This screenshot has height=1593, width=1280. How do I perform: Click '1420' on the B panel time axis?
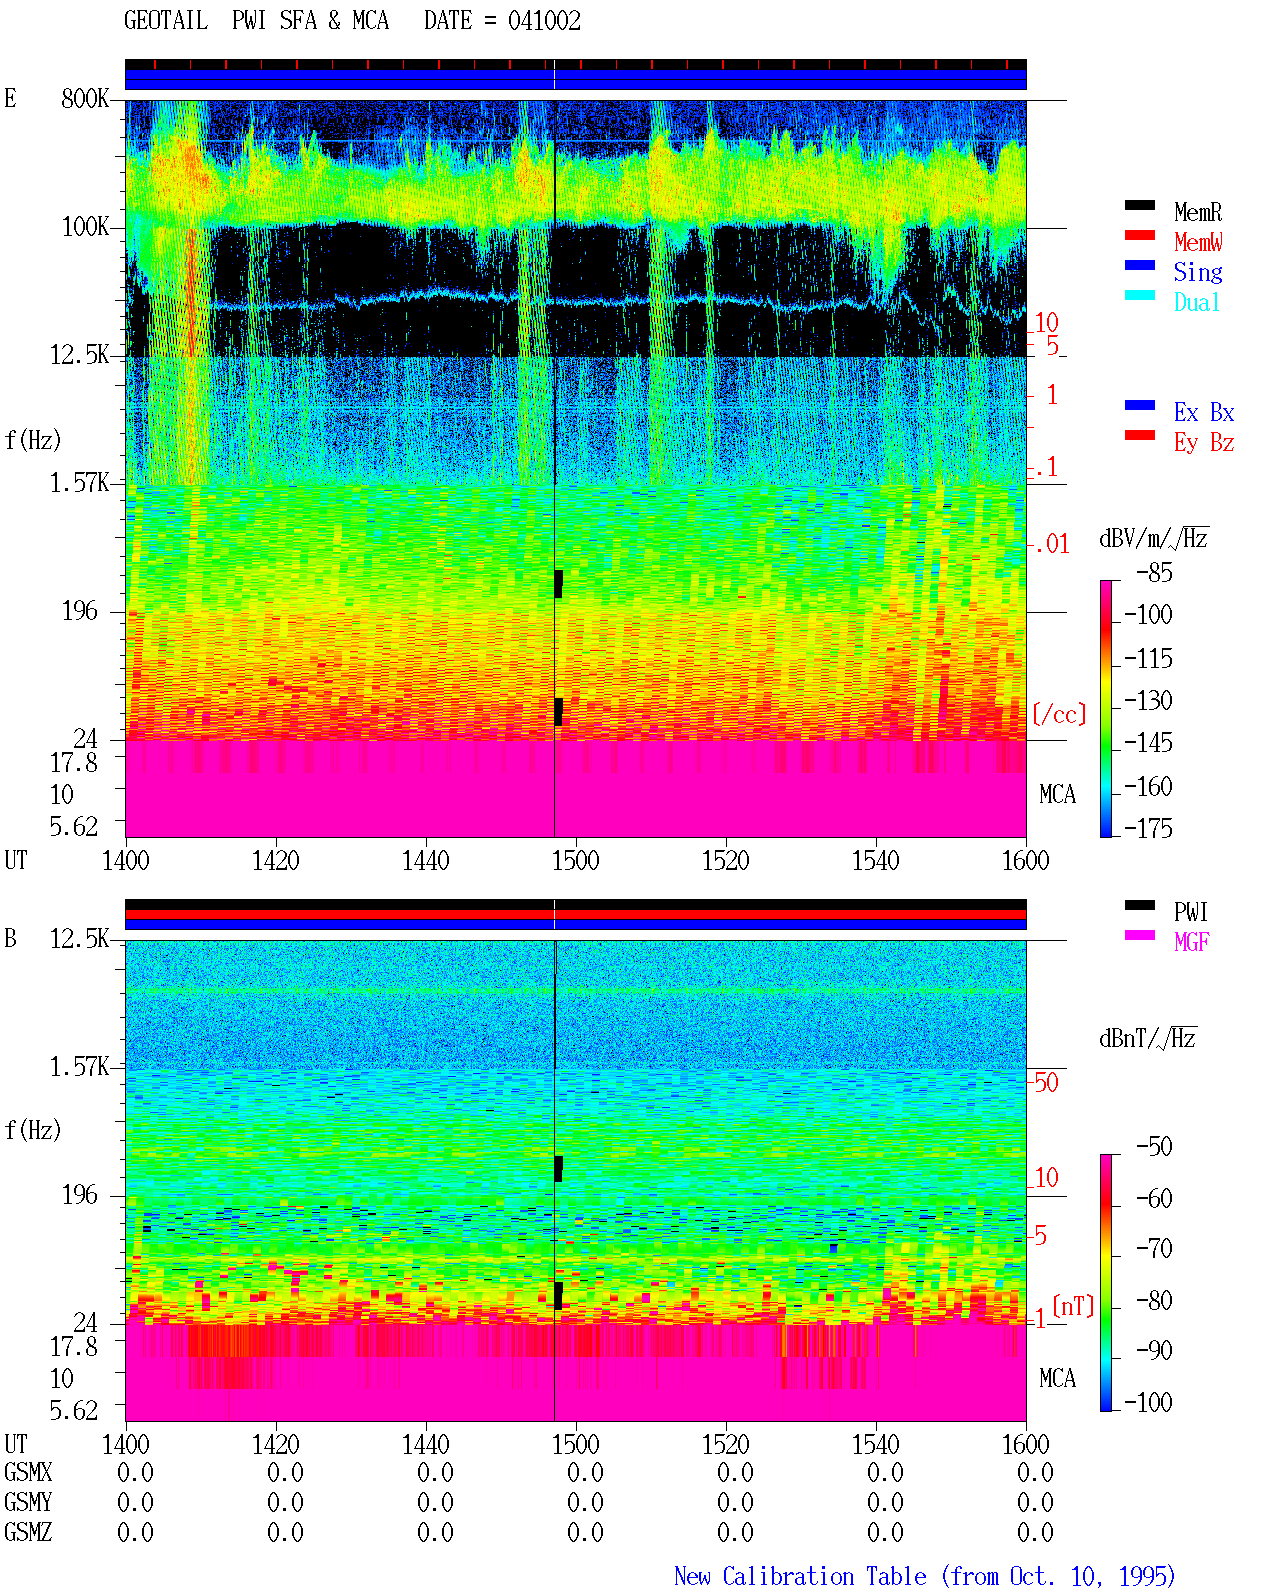point(275,1445)
